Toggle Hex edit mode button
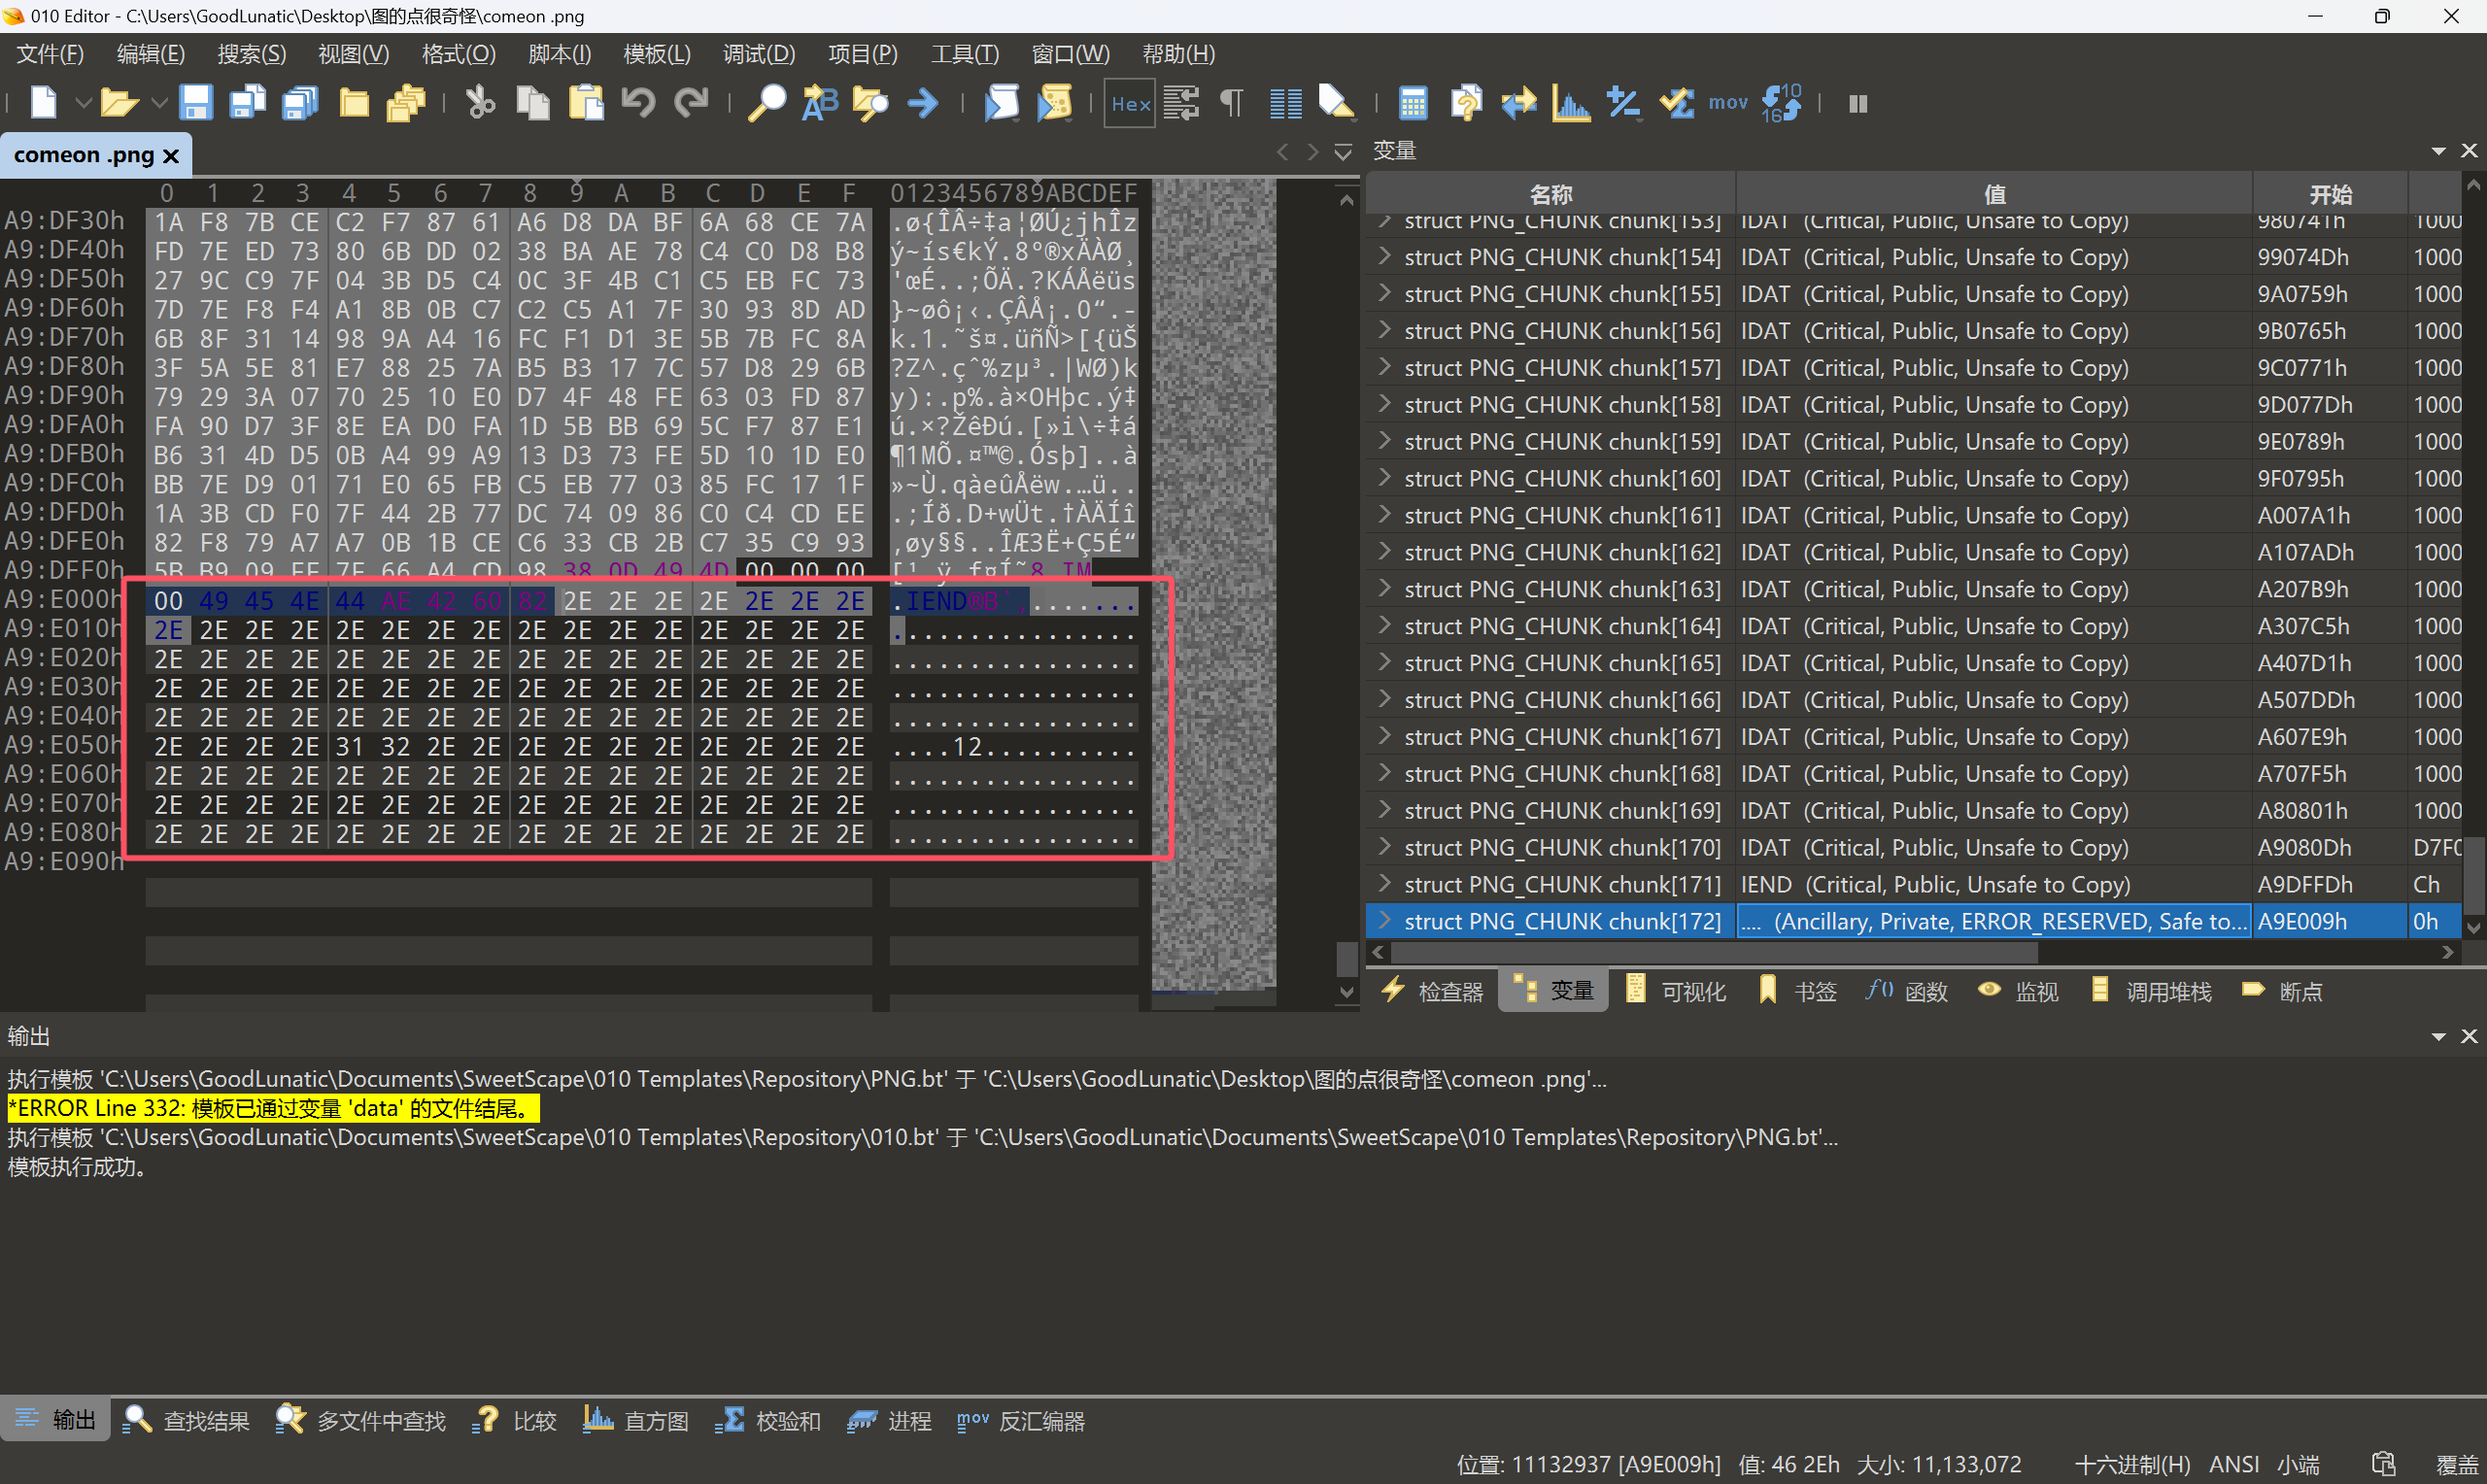Viewport: 2487px width, 1484px height. 1130,103
